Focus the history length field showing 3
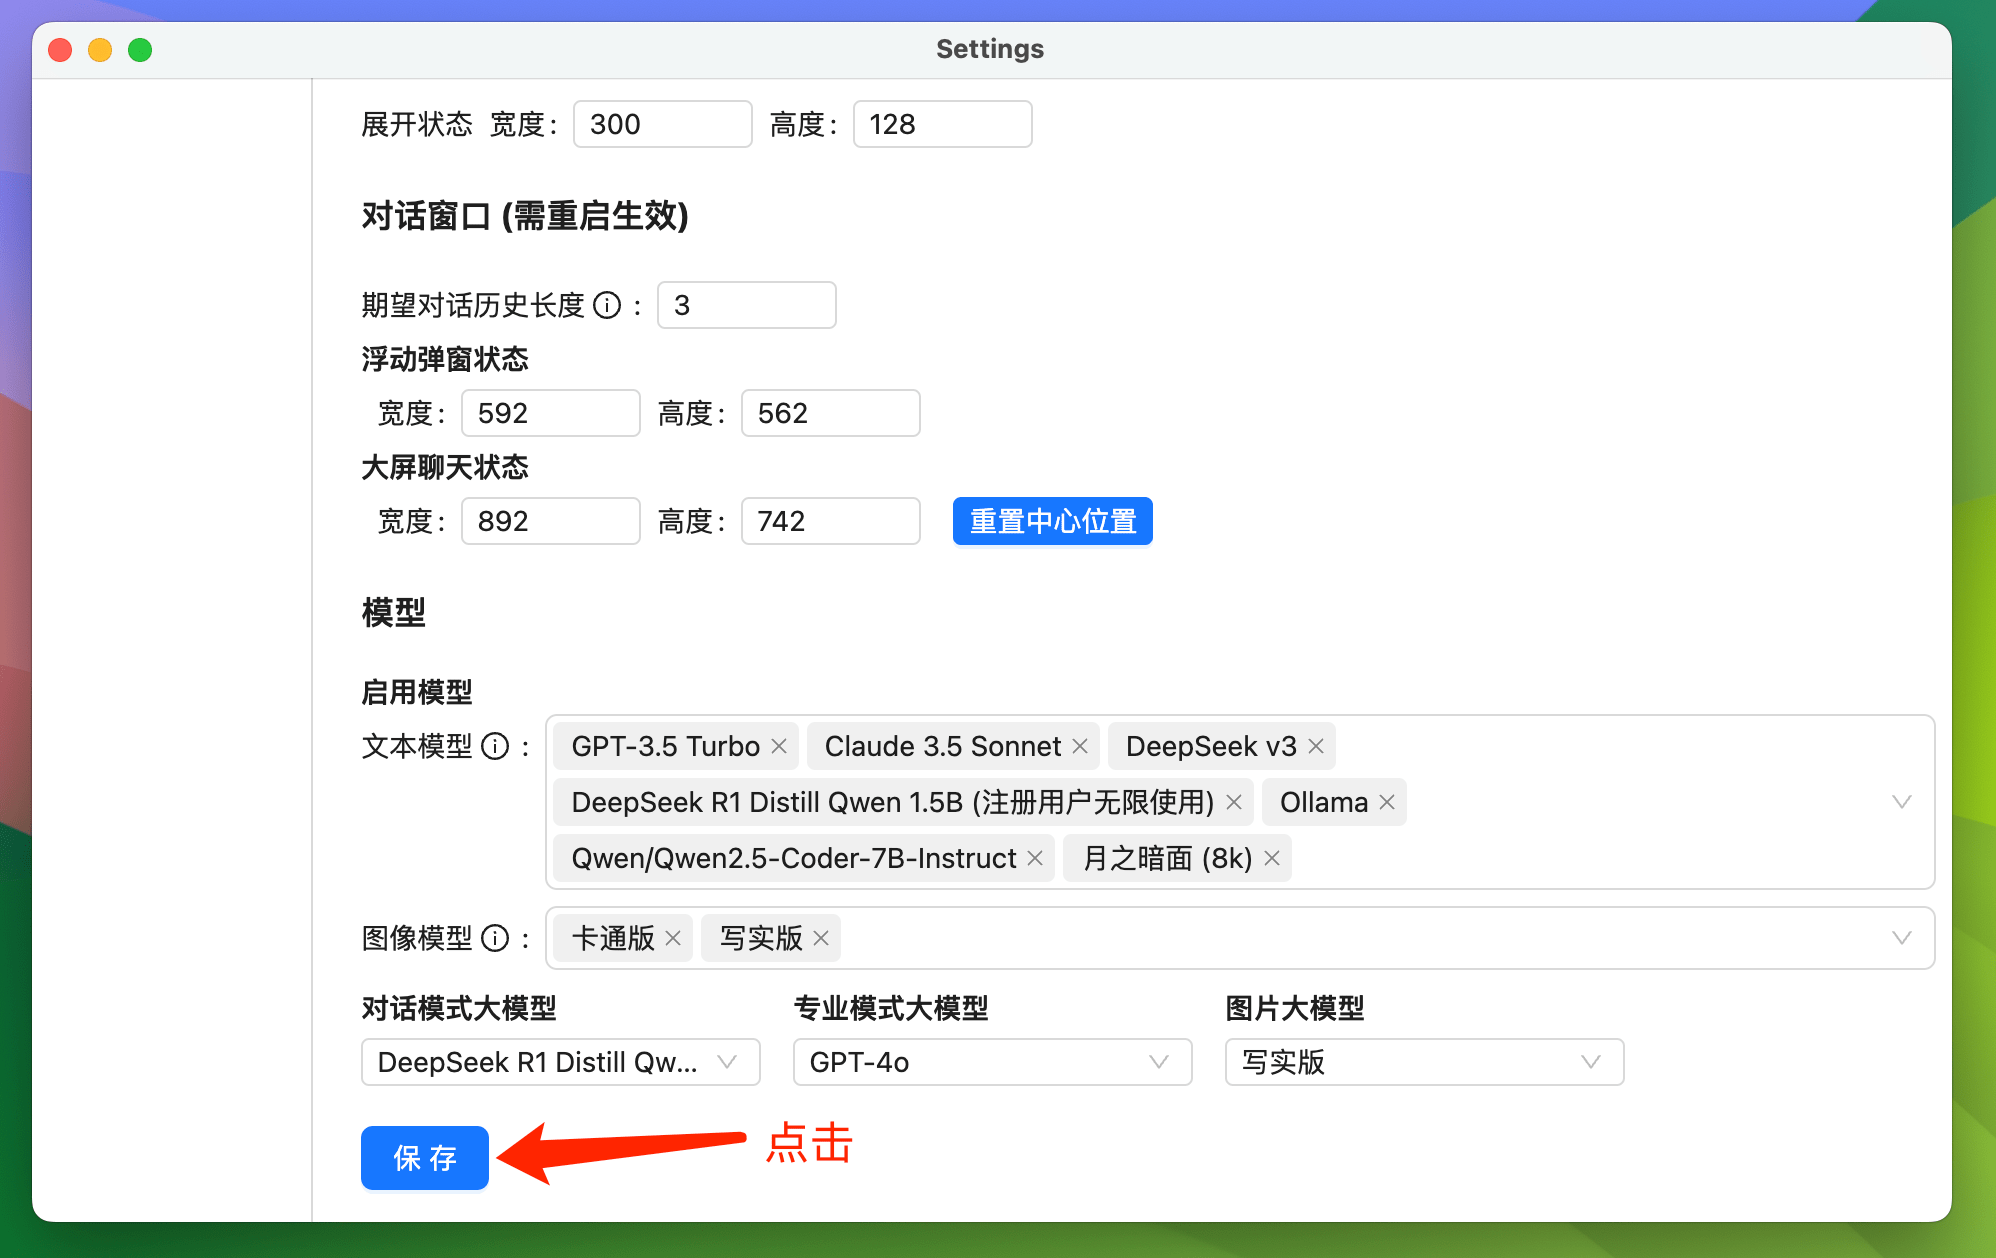The image size is (1996, 1258). click(747, 305)
